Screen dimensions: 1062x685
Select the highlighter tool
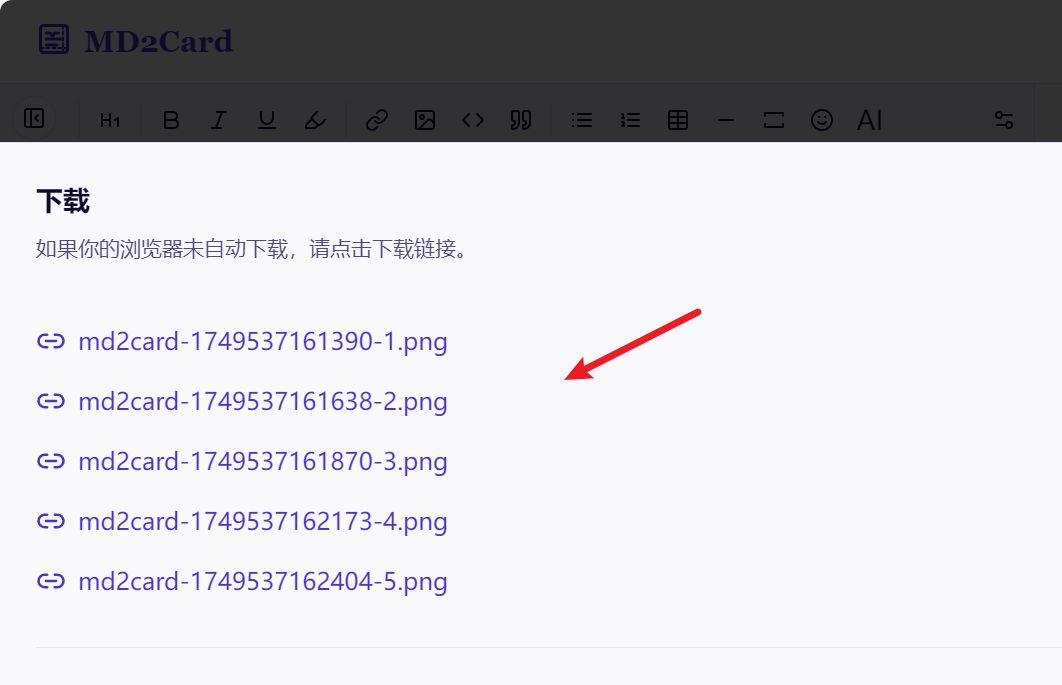(315, 120)
